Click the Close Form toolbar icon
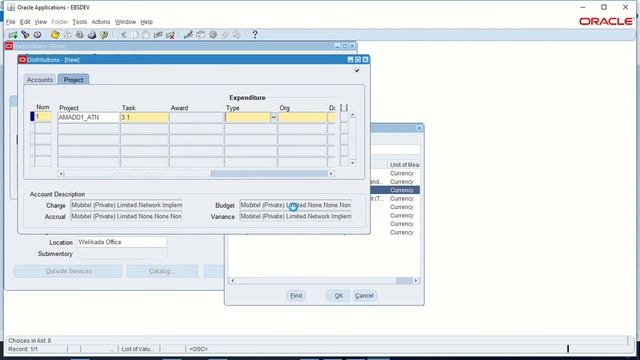Image resolution: width=640 pixels, height=360 pixels. point(104,35)
